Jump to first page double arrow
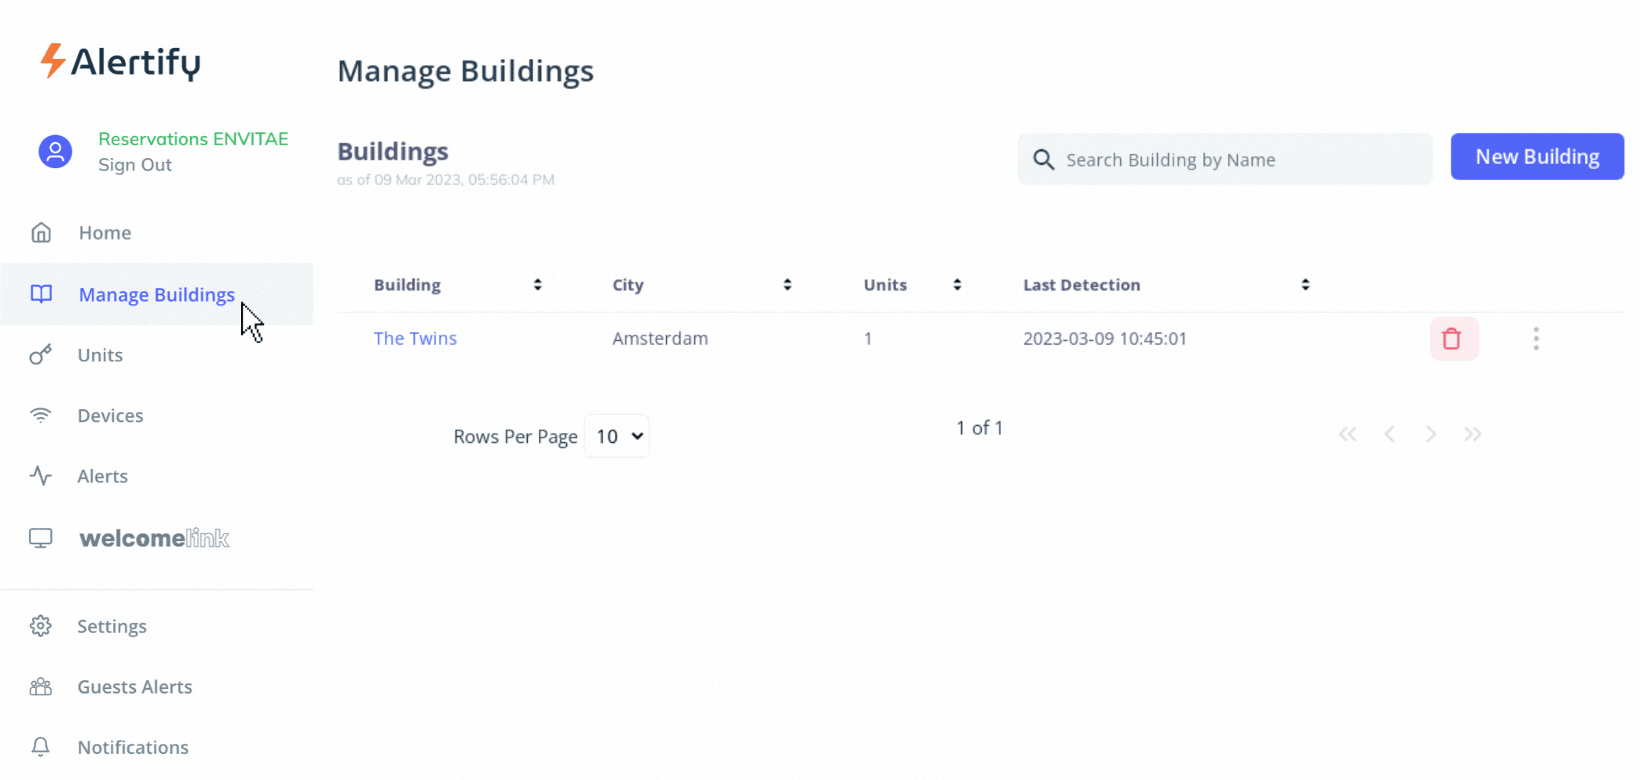The width and height of the screenshot is (1640, 780). (x=1348, y=434)
